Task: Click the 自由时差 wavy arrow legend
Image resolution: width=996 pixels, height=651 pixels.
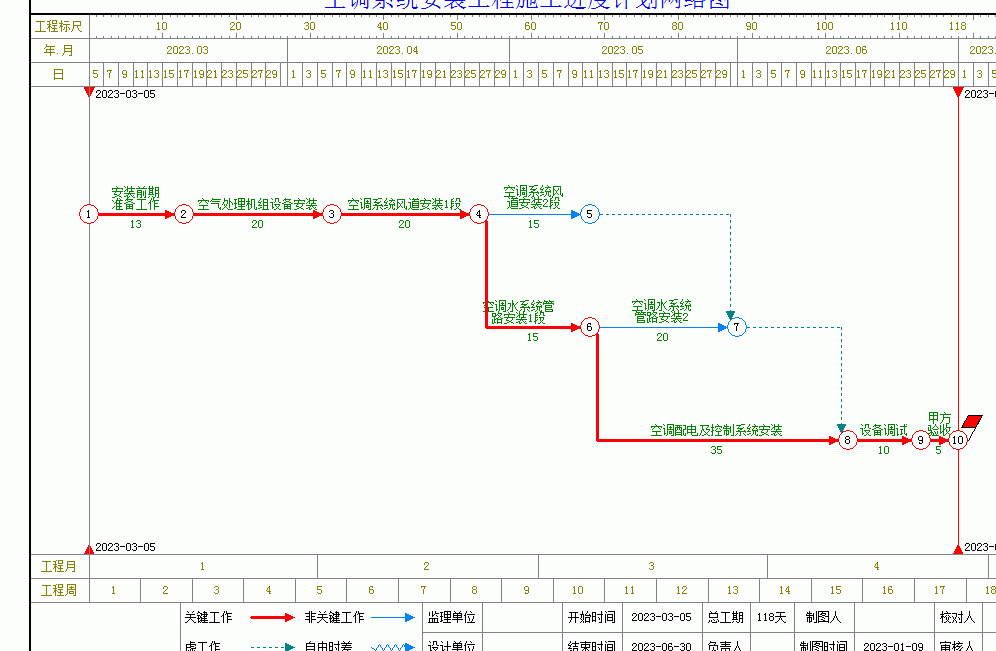Action: coord(393,647)
